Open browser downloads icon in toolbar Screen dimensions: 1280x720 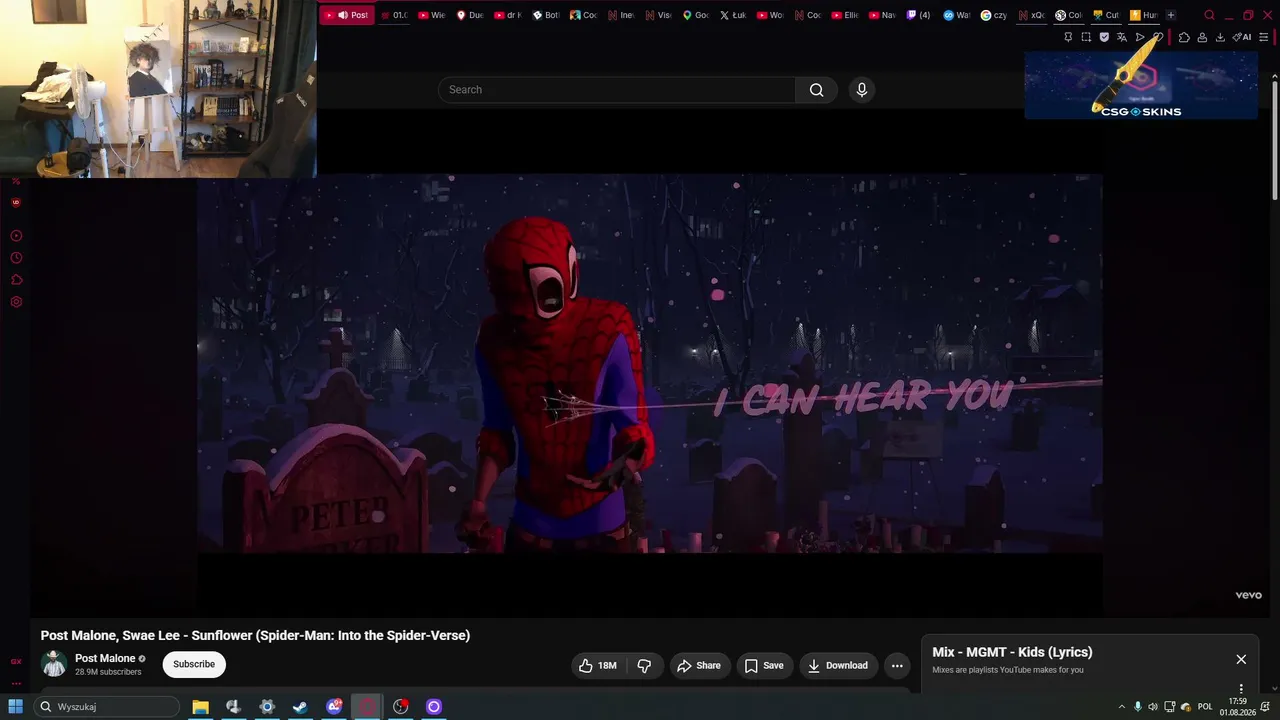pos(1220,38)
